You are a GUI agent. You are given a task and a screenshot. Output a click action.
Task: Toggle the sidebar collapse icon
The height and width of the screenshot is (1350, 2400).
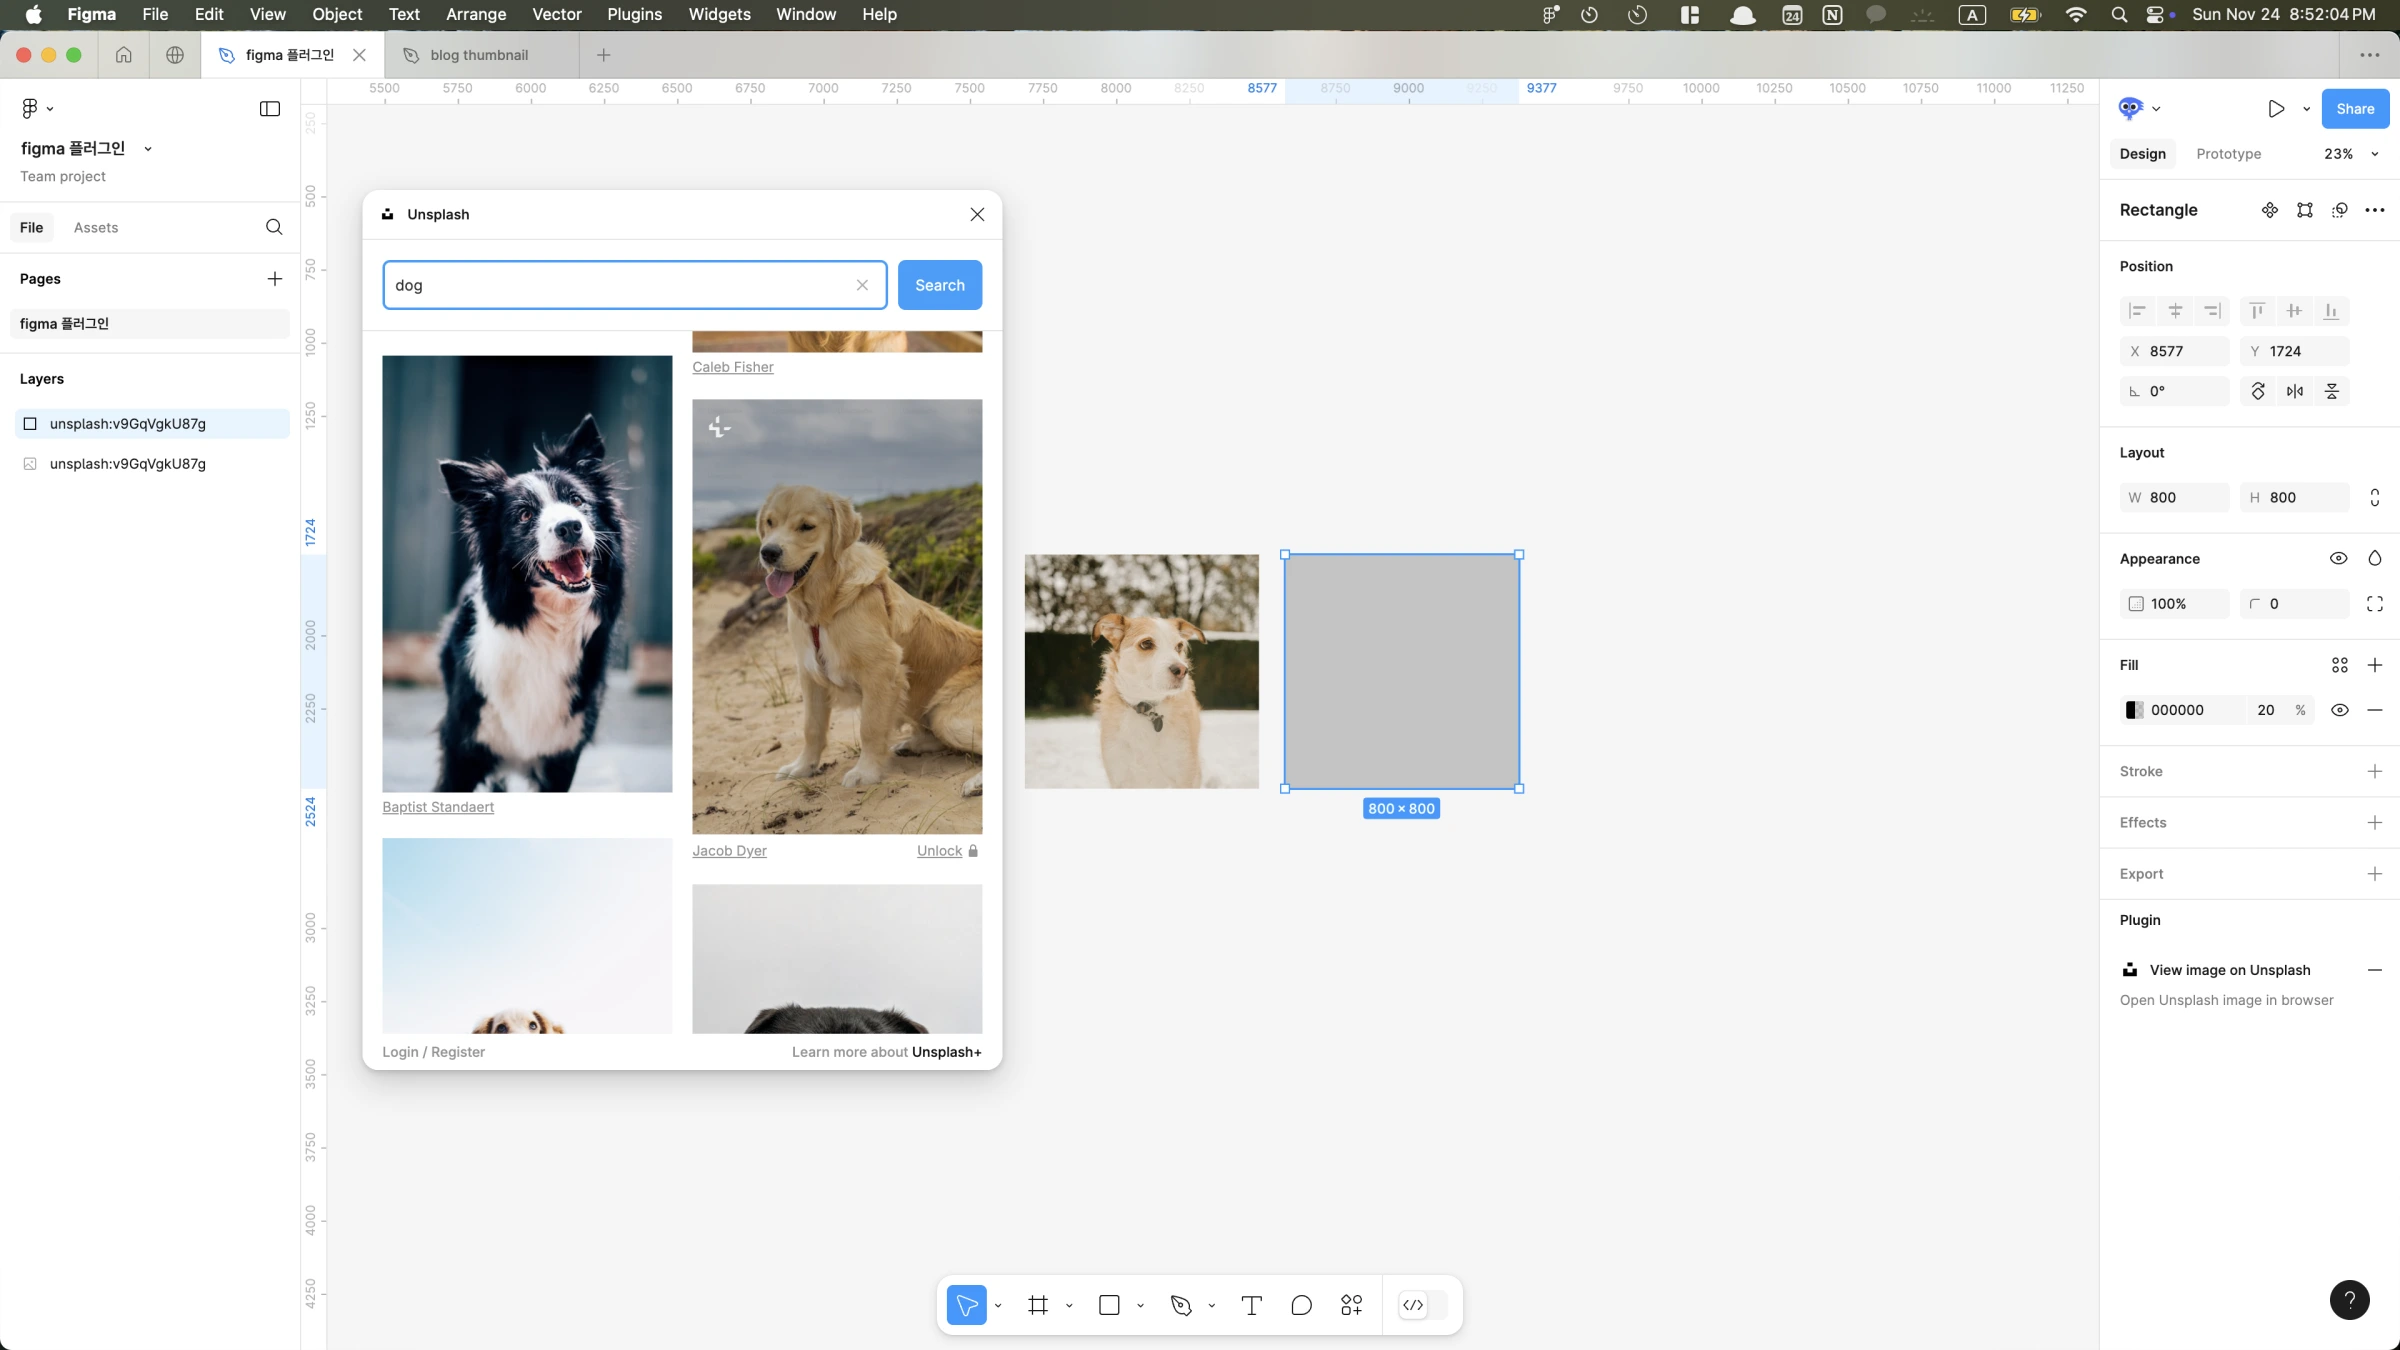point(270,108)
